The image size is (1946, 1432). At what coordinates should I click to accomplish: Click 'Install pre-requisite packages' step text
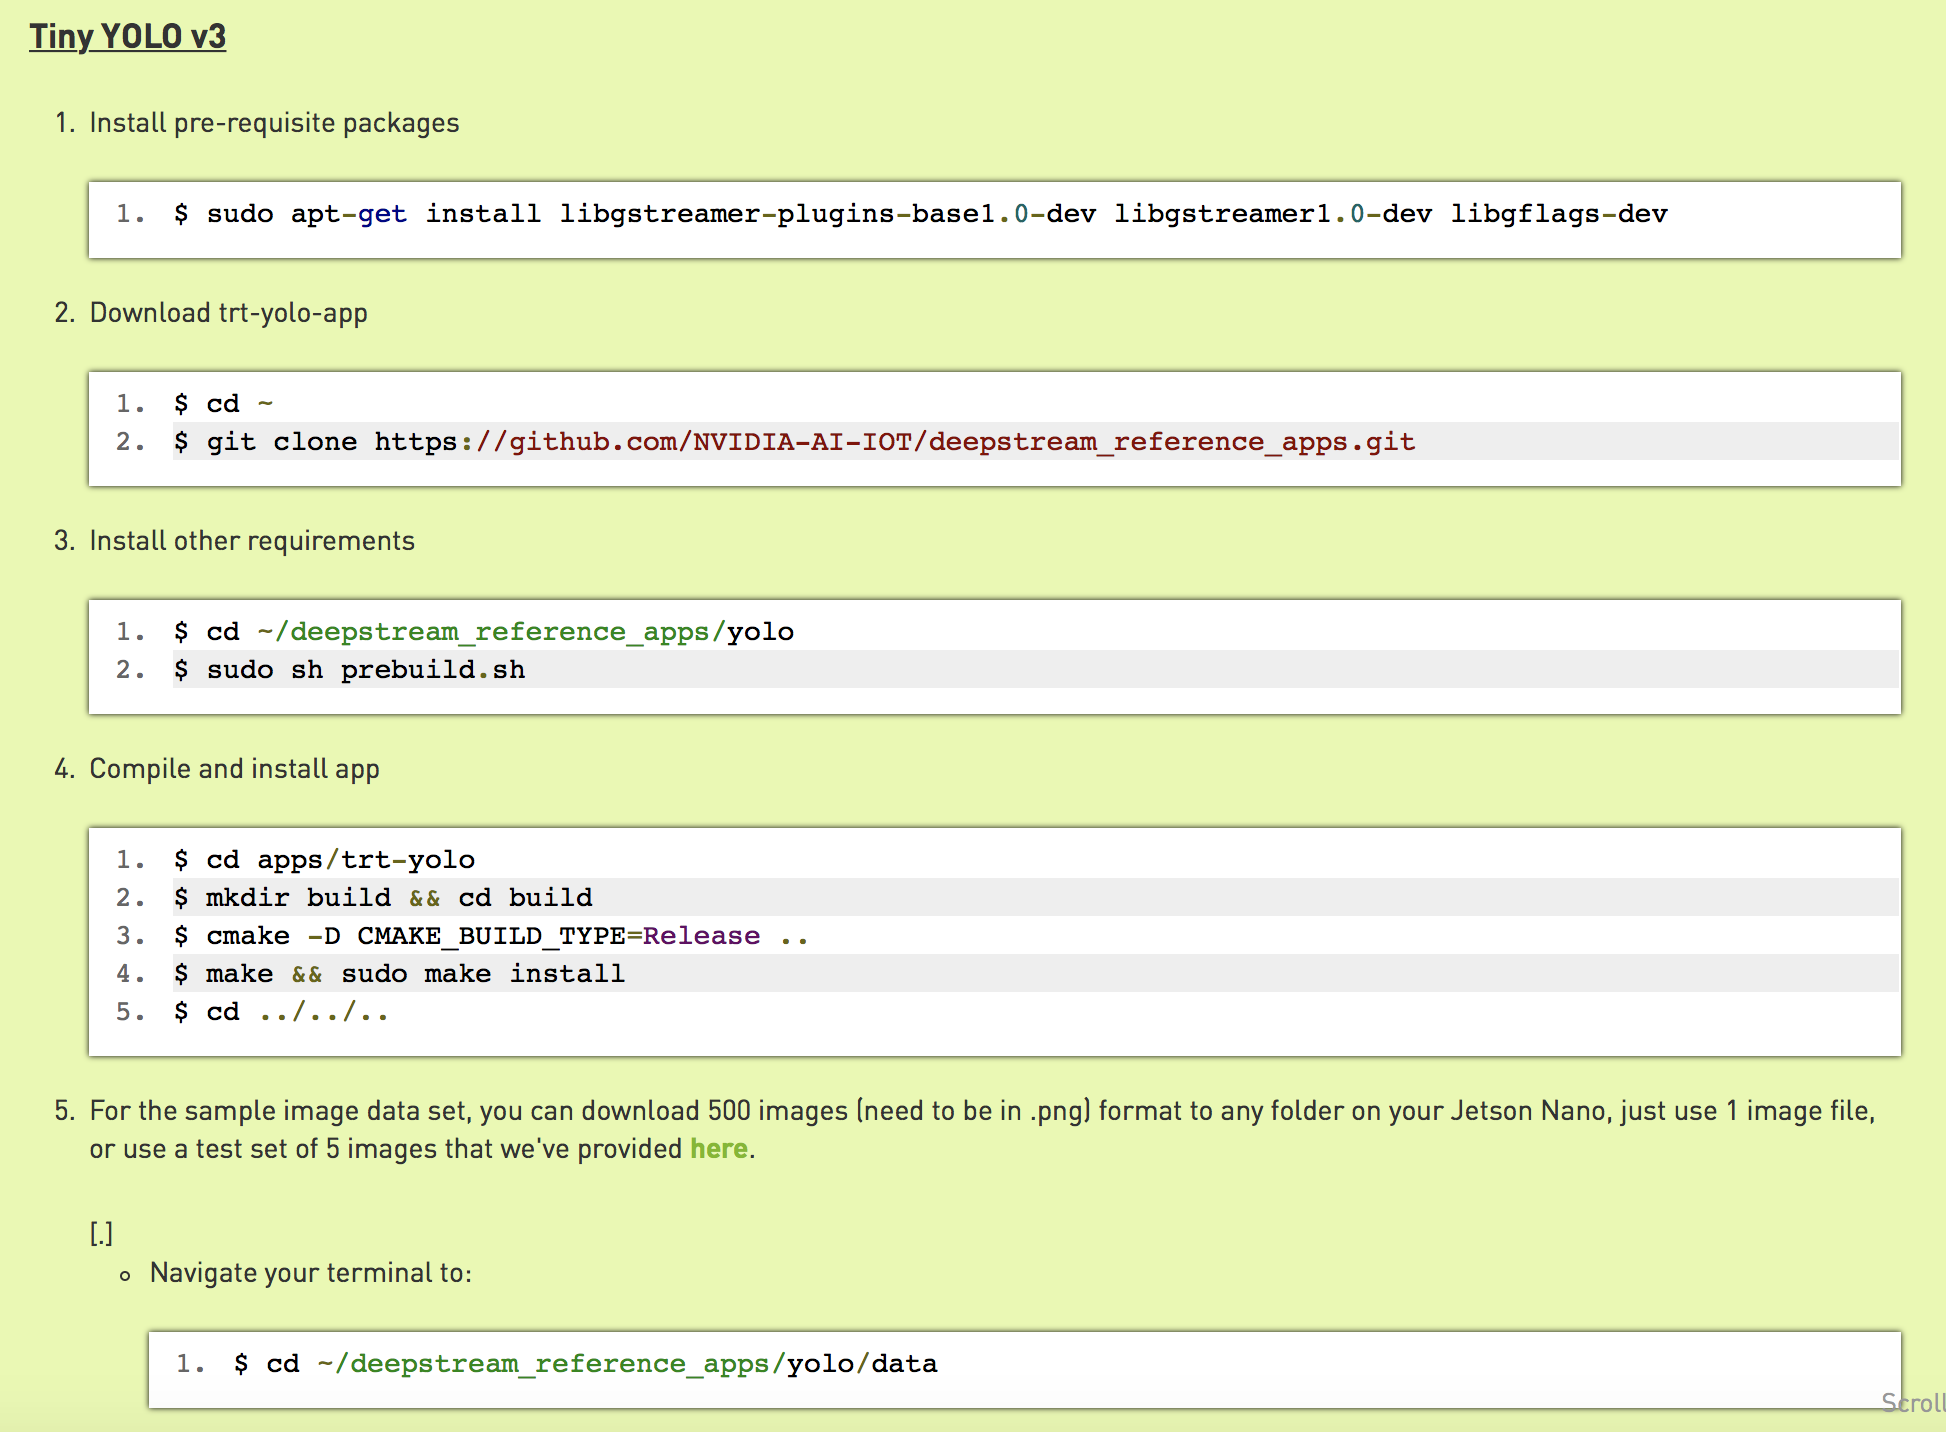pos(274,123)
